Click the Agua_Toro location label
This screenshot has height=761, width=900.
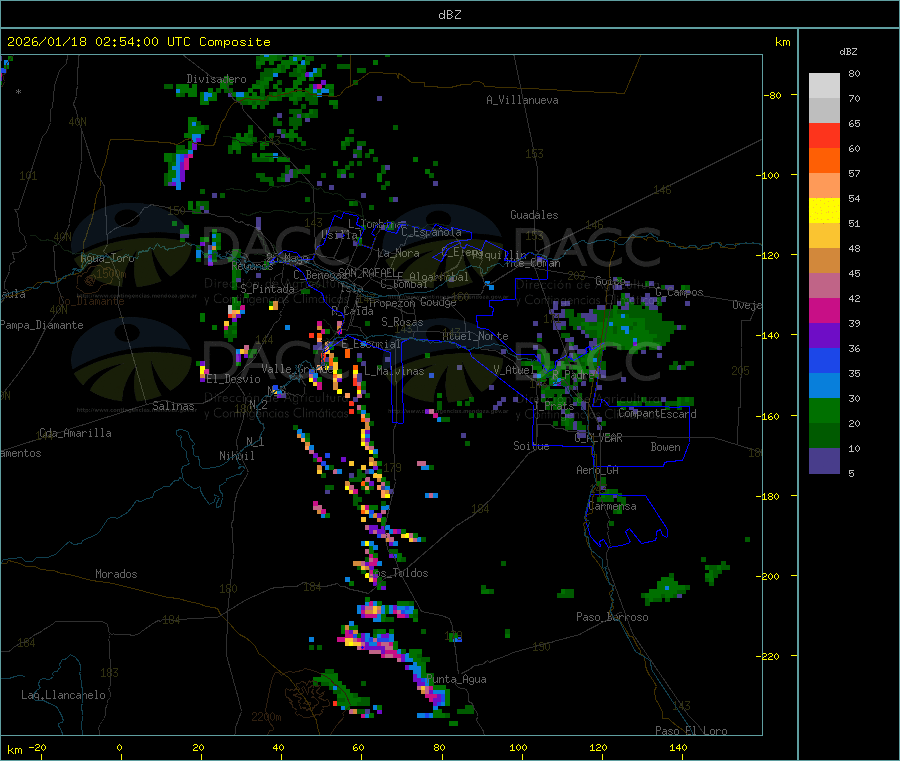coord(107,258)
